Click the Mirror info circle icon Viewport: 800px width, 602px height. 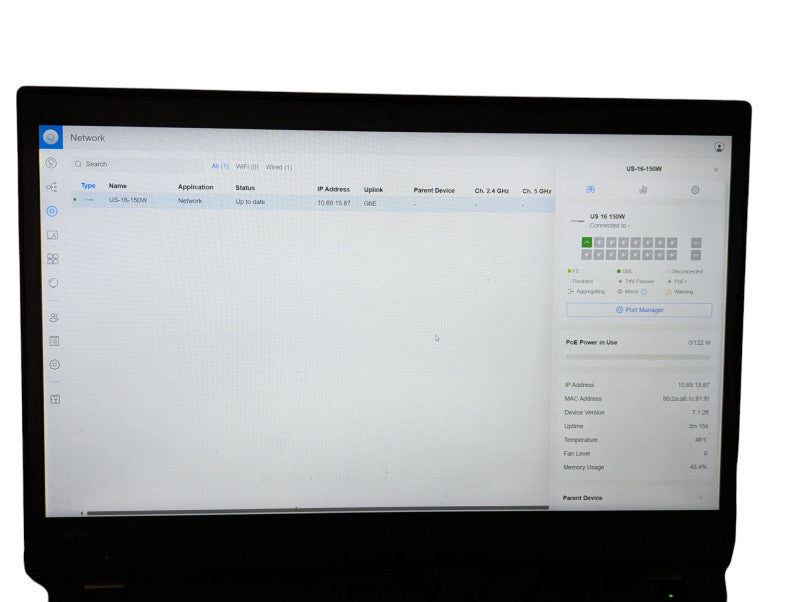click(644, 292)
